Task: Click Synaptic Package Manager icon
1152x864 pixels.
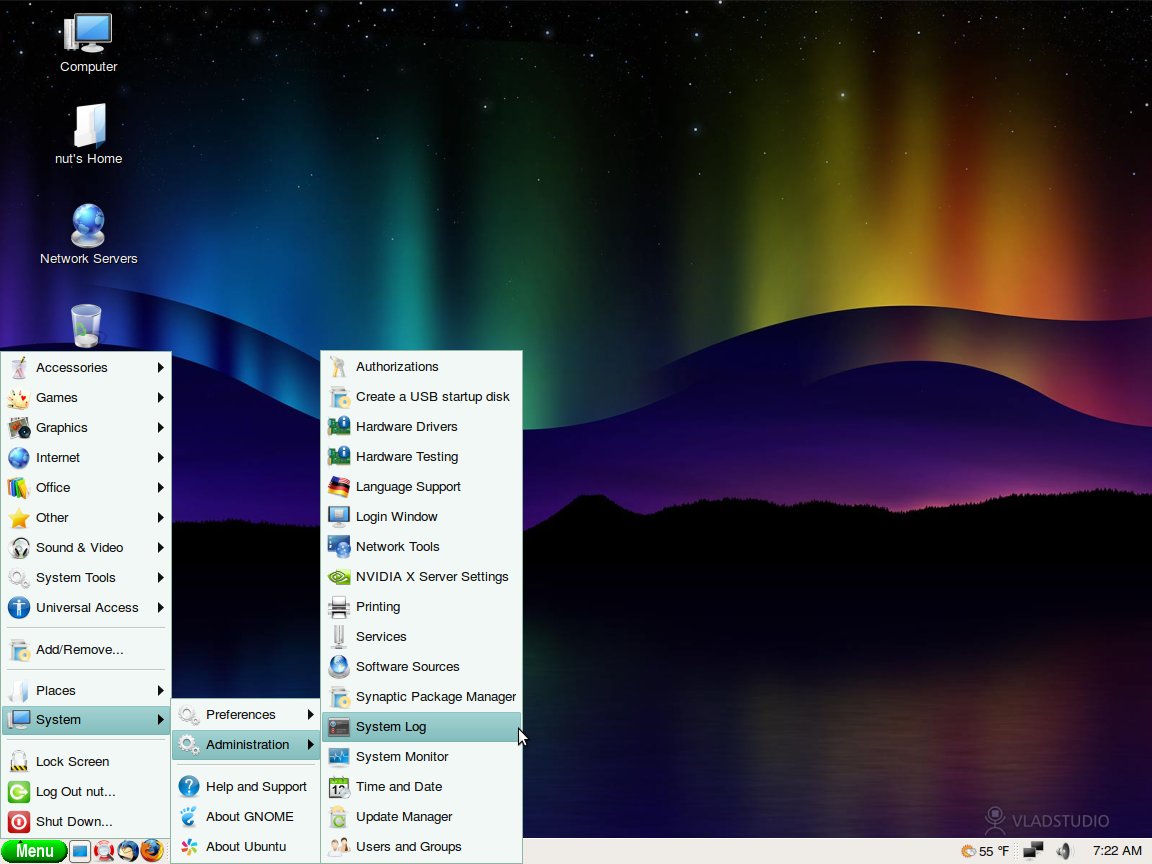Action: click(x=339, y=696)
